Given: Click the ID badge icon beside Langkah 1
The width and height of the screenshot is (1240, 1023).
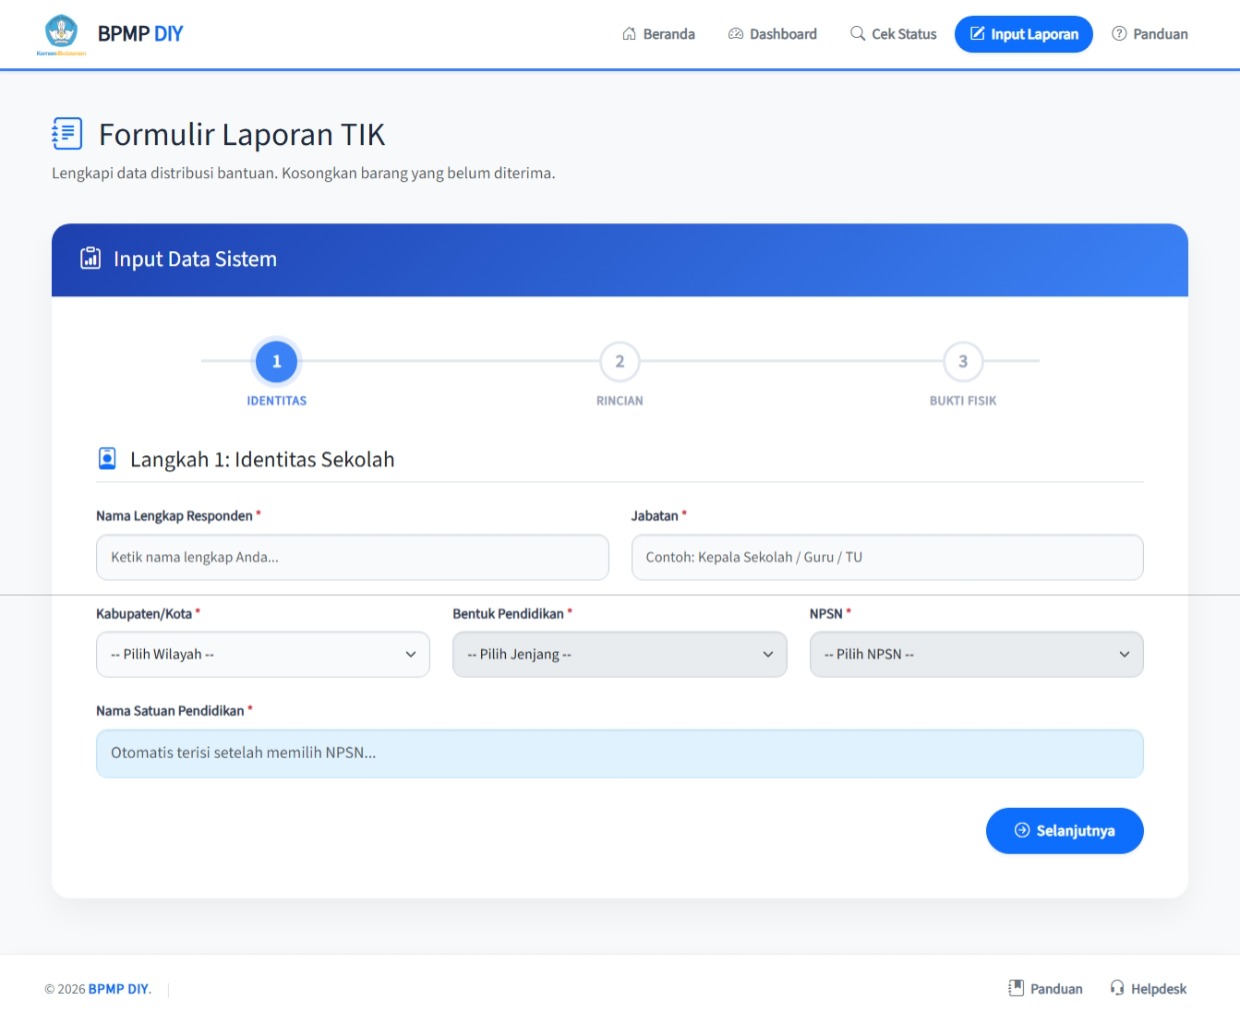Looking at the screenshot, I should point(107,458).
